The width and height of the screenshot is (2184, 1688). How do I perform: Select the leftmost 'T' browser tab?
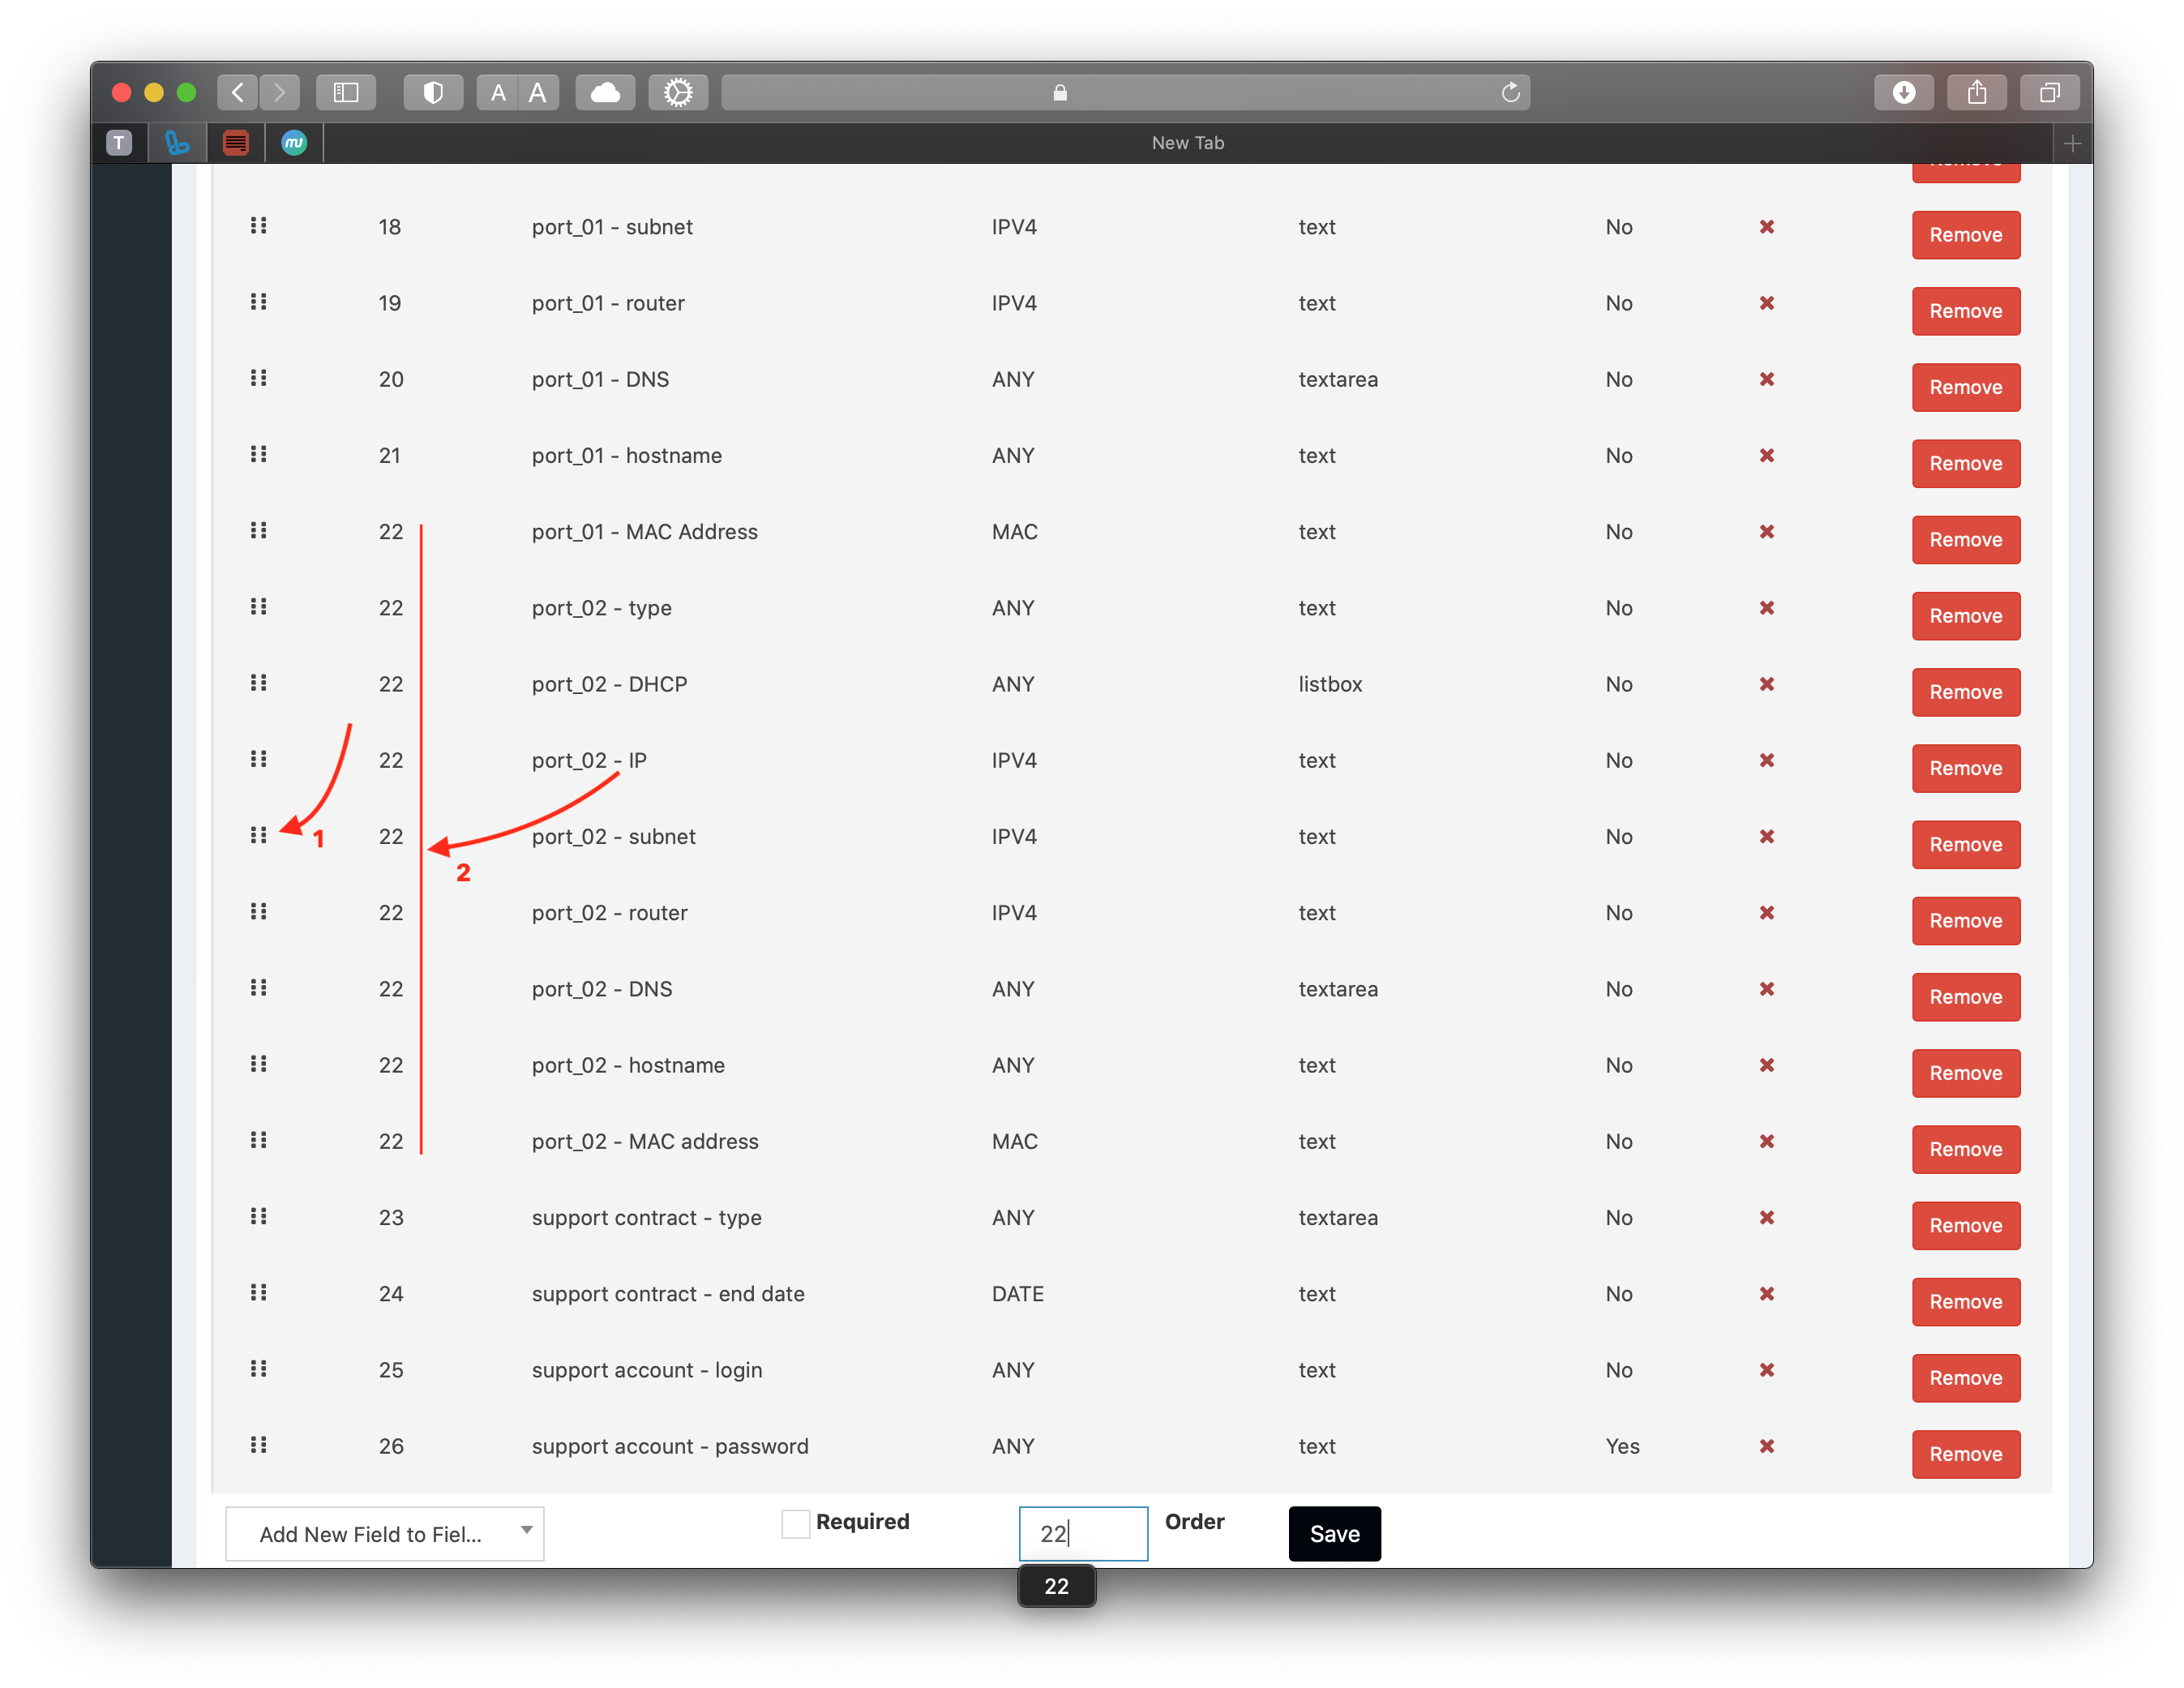pyautogui.click(x=119, y=142)
